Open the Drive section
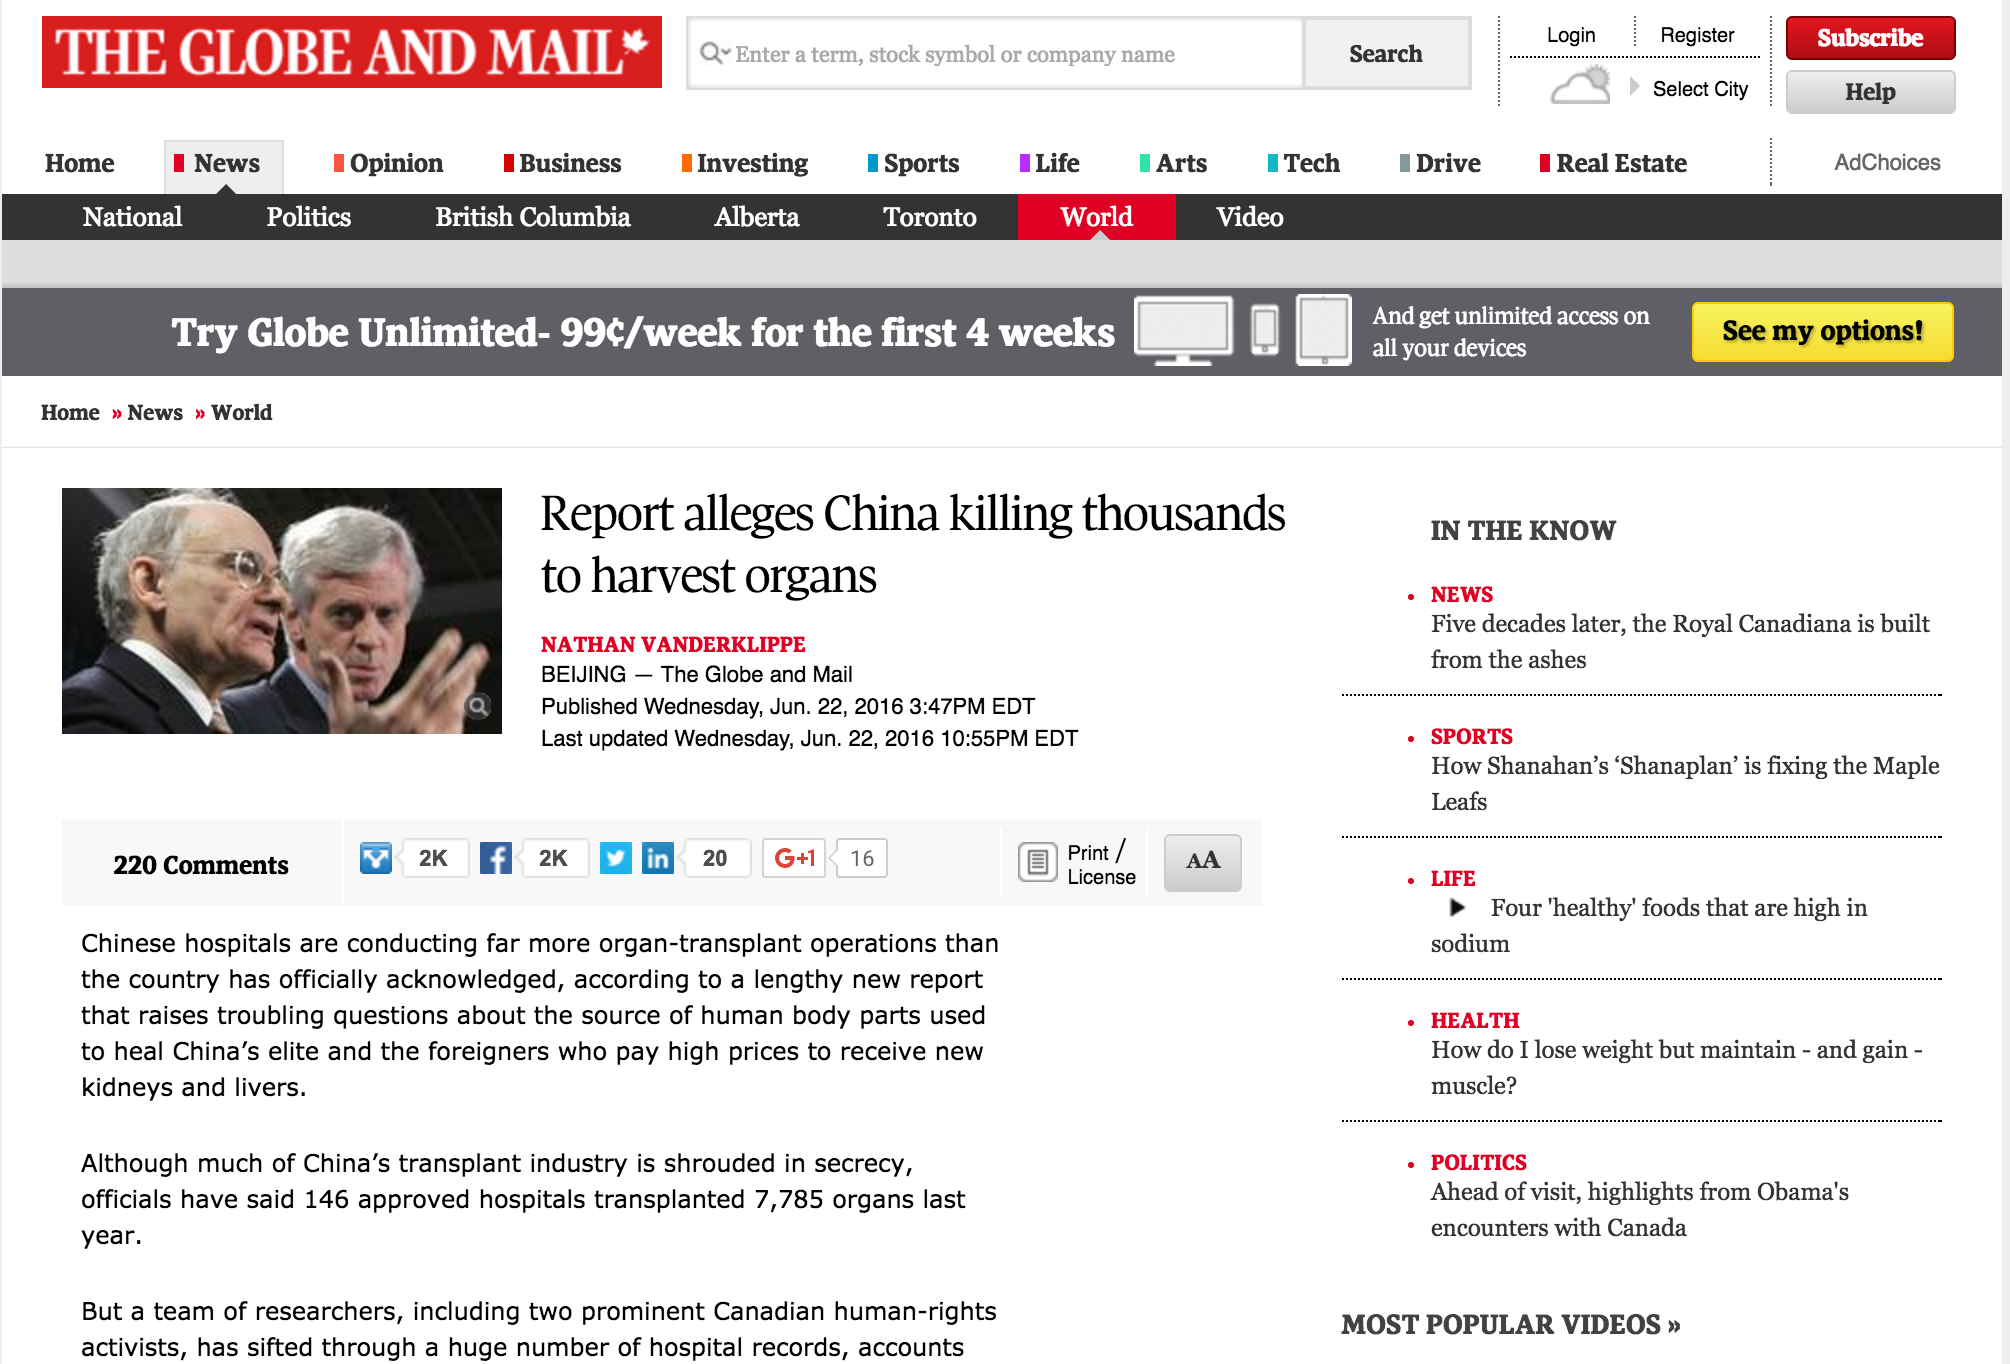The image size is (2010, 1364). tap(1440, 163)
